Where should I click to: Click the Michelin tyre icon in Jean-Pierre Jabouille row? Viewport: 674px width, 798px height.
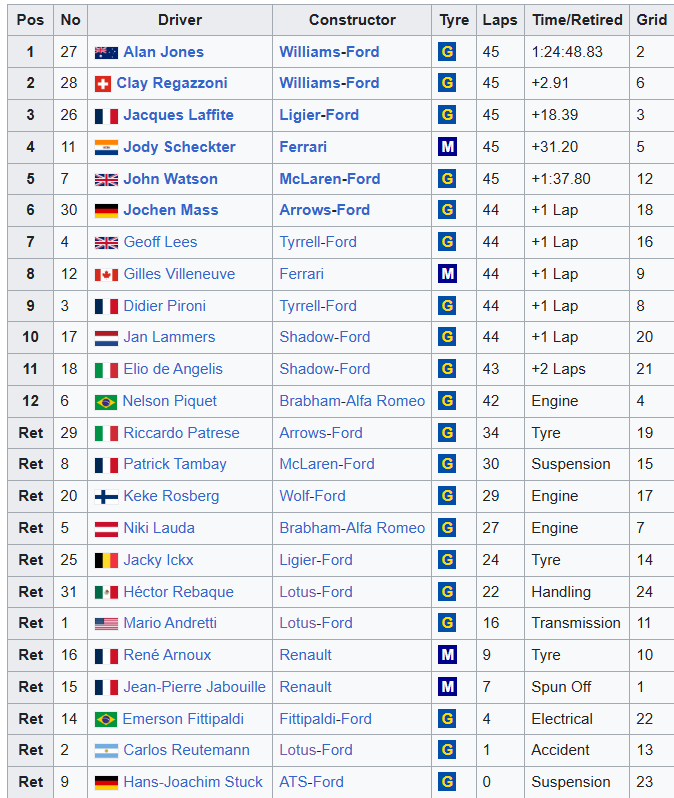(x=447, y=687)
